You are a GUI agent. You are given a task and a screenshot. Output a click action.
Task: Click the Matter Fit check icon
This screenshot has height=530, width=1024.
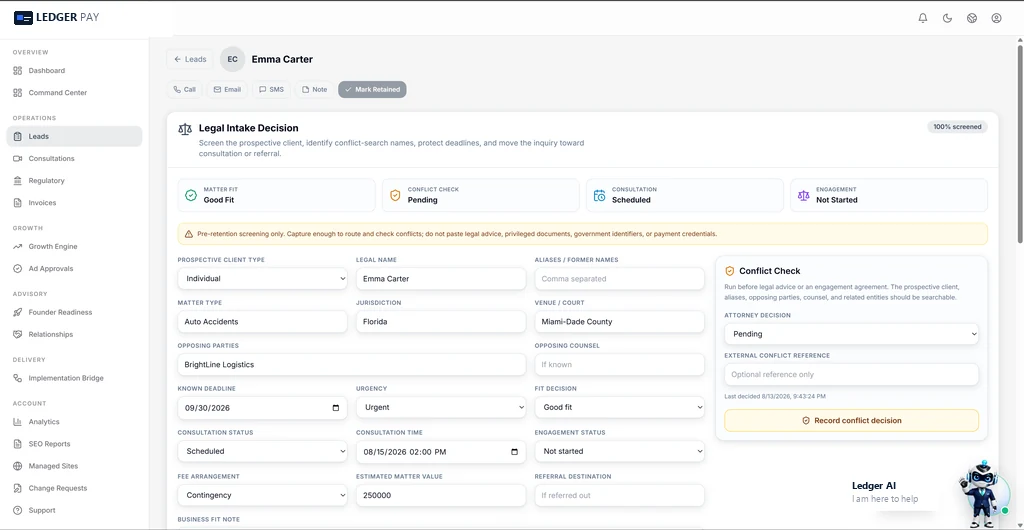point(191,195)
